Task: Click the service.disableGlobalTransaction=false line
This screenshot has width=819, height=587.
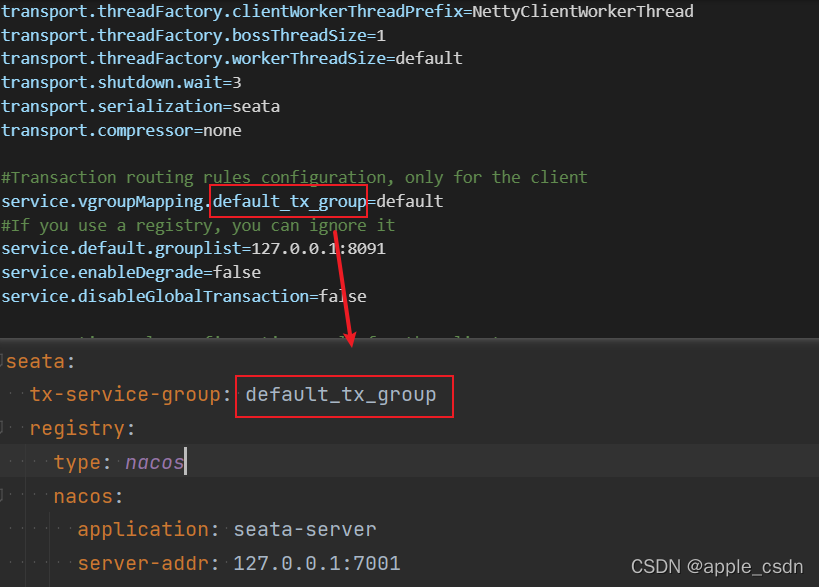Action: tap(184, 297)
